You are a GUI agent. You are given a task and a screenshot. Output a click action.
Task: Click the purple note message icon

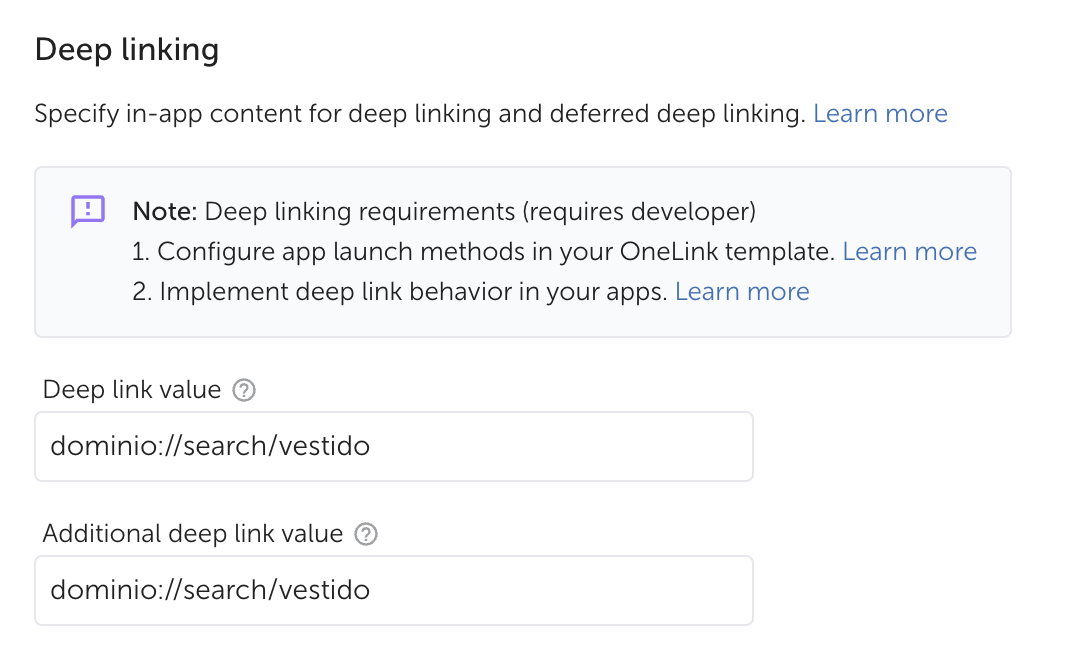(88, 211)
